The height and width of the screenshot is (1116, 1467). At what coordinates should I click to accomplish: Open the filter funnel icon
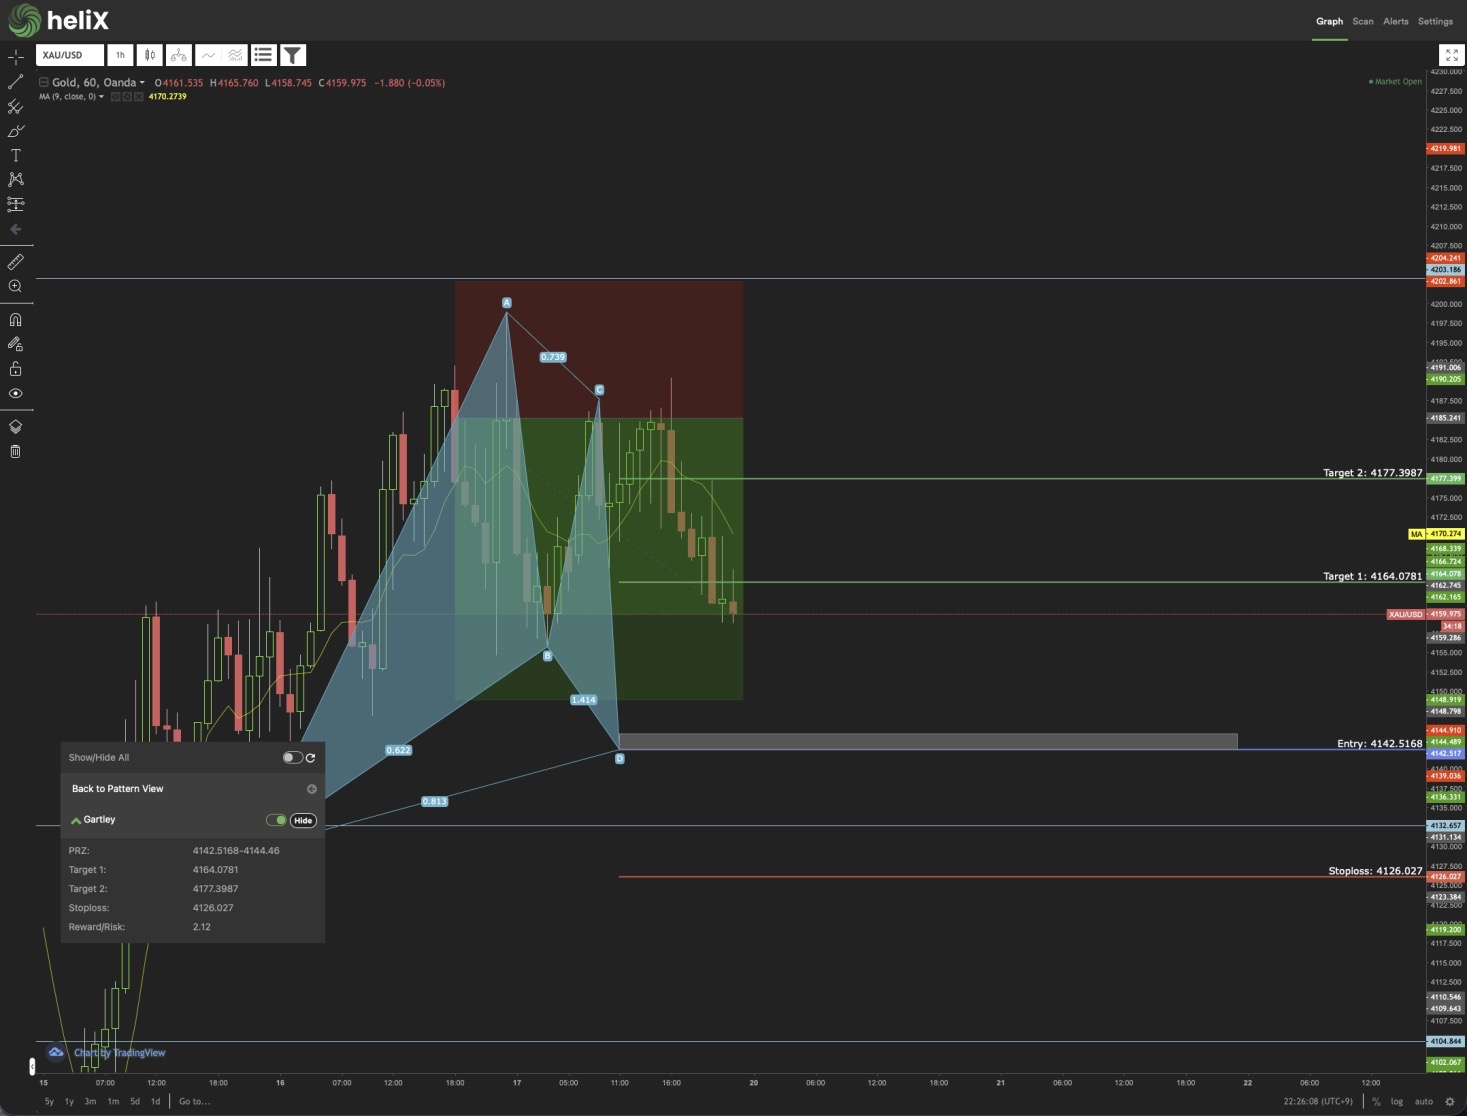click(x=292, y=55)
